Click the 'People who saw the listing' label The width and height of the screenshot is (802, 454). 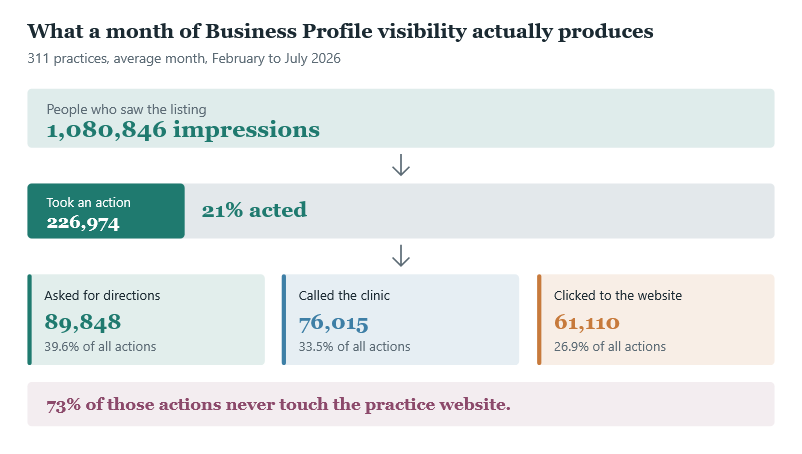pos(126,109)
